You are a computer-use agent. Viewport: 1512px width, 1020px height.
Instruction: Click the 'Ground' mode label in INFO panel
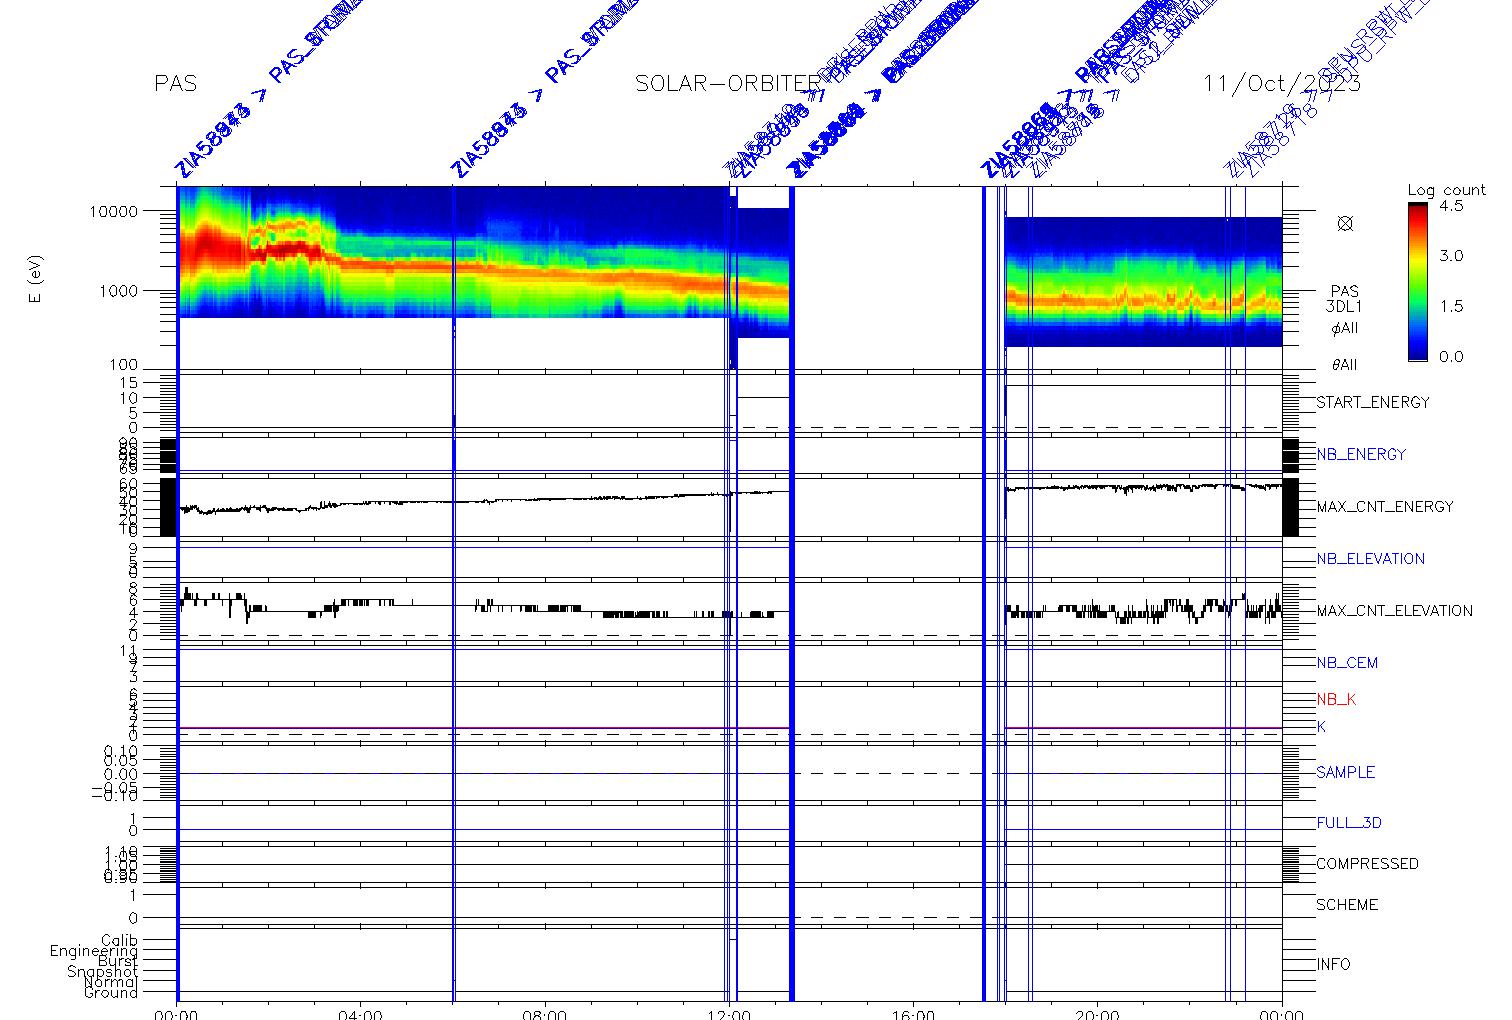pos(111,993)
